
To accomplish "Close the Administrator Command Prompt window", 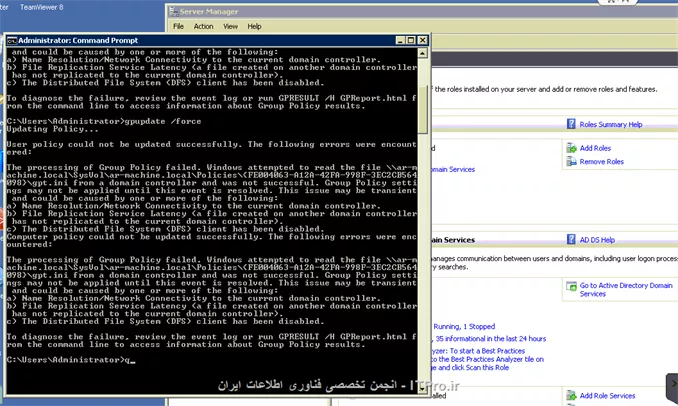I will click(x=422, y=40).
